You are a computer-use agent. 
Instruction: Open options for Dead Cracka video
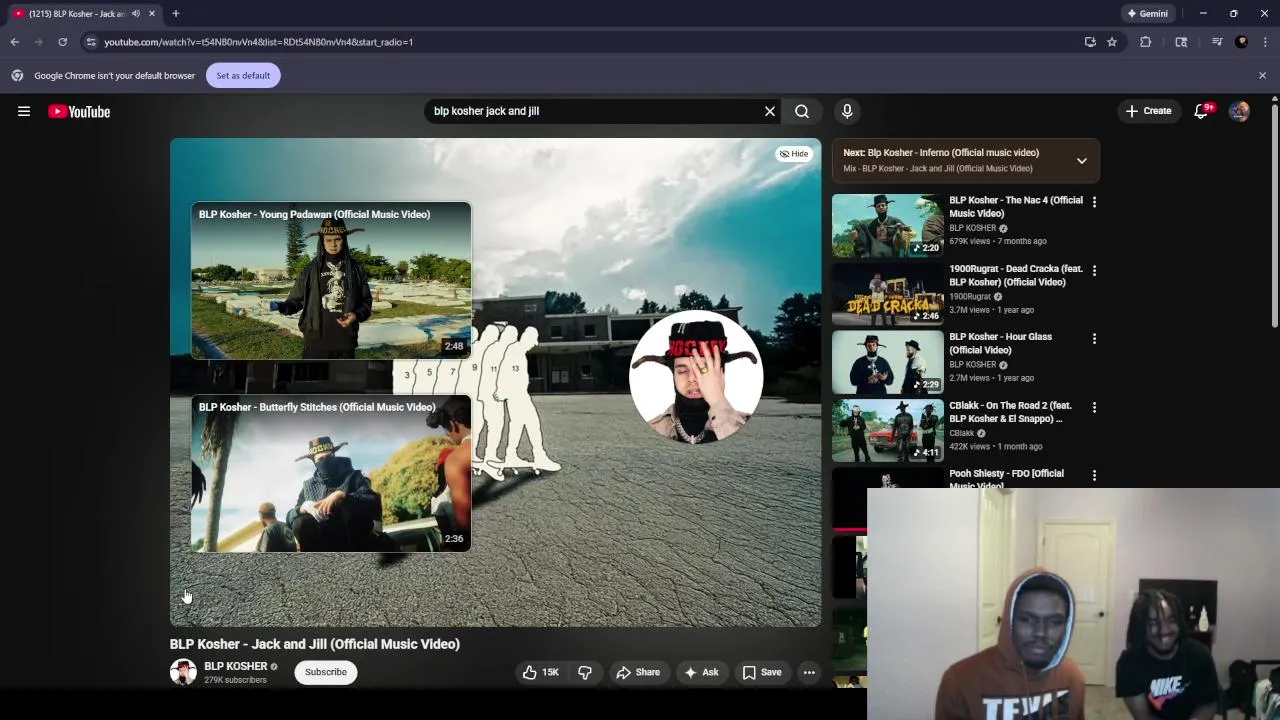coord(1094,270)
